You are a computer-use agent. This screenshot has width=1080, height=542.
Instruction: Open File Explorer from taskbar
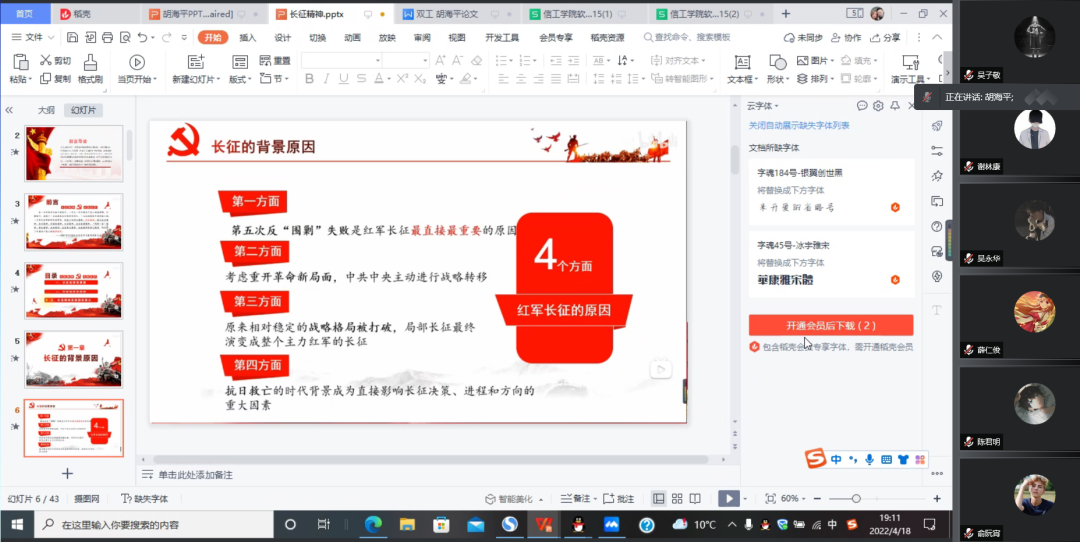[407, 525]
